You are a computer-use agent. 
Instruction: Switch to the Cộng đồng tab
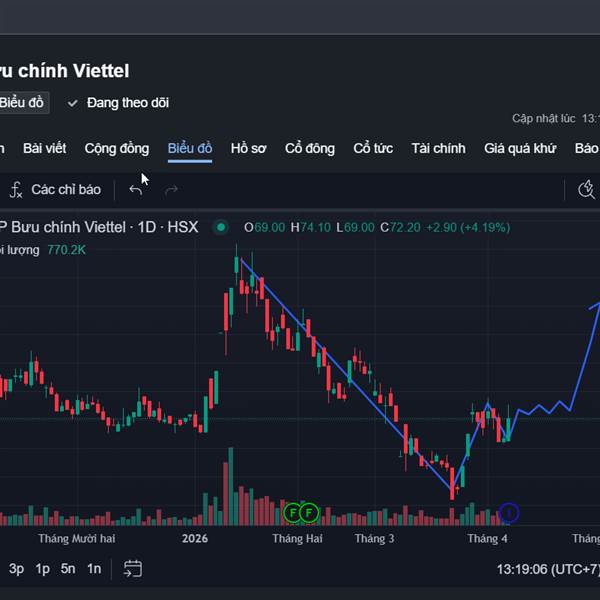pos(117,148)
